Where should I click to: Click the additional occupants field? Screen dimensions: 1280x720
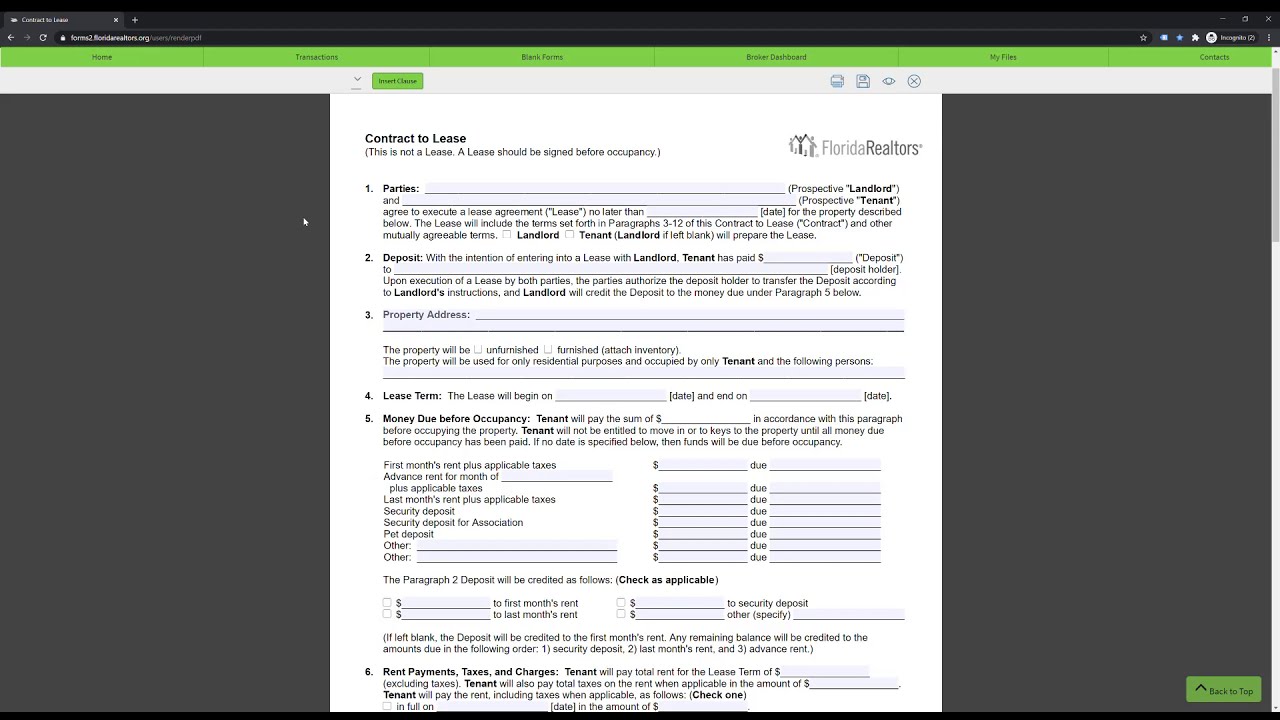click(x=644, y=373)
